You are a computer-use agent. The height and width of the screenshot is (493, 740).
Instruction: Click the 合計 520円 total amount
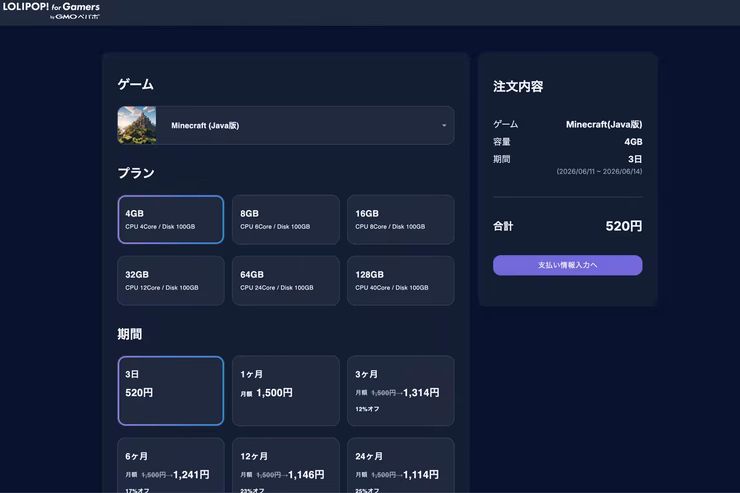click(x=623, y=226)
